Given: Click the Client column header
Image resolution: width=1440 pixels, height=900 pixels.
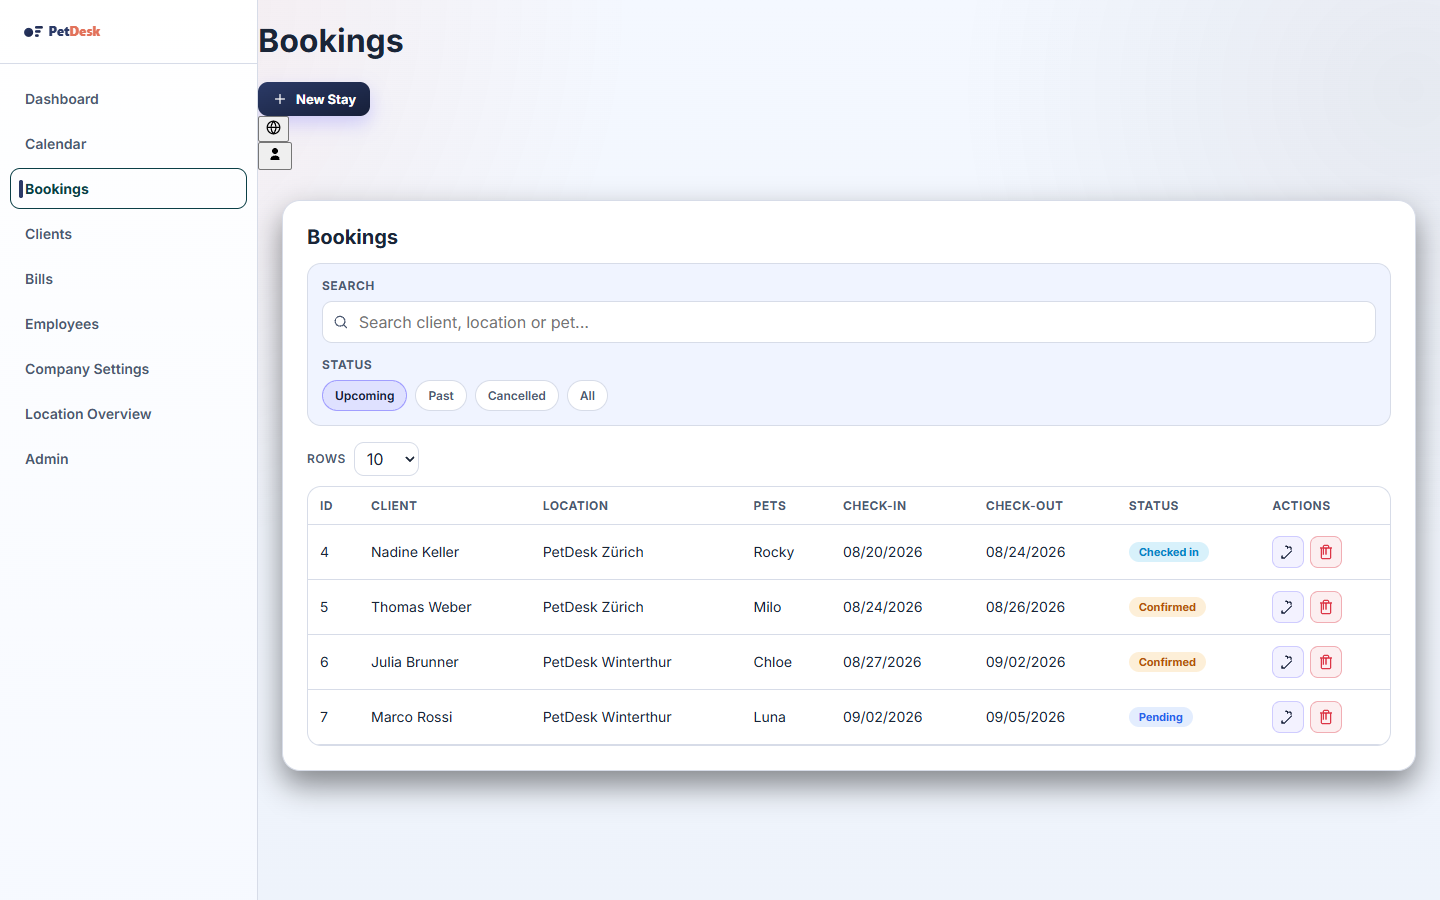Looking at the screenshot, I should pos(394,506).
